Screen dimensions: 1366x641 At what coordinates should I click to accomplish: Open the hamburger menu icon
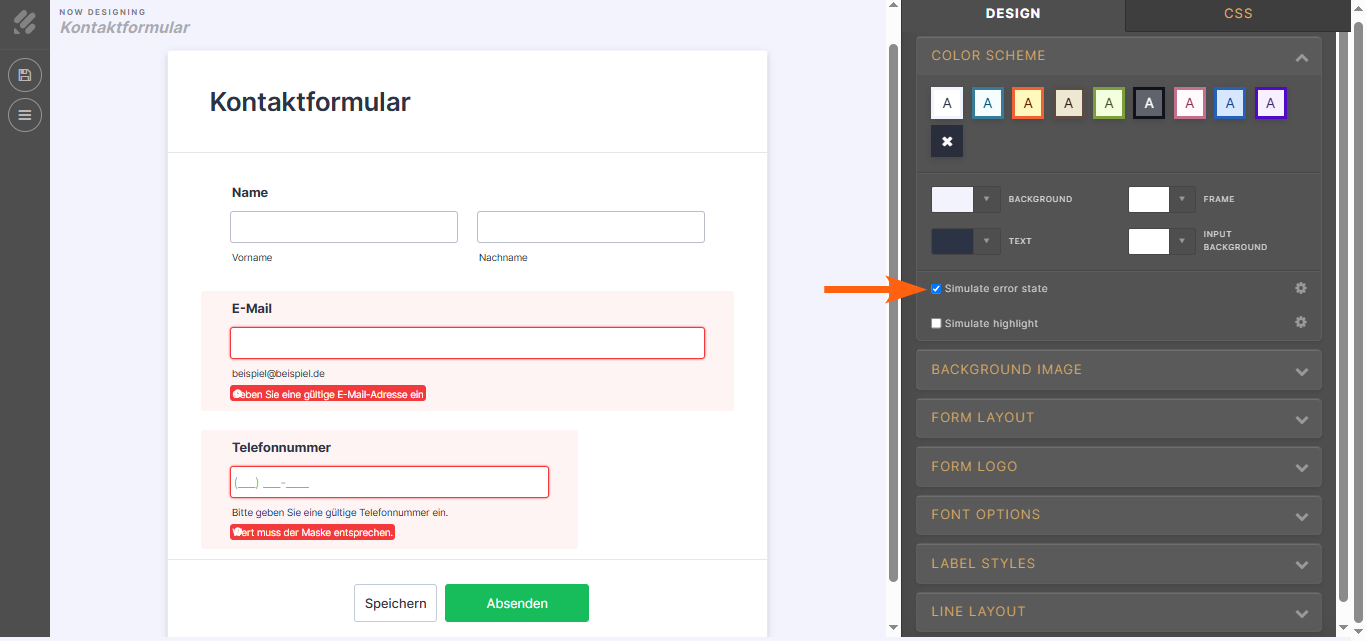(x=25, y=115)
